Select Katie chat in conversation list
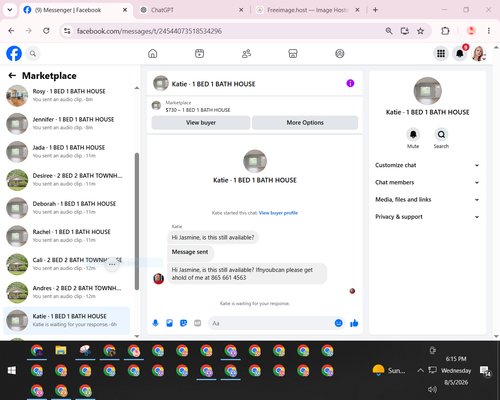This screenshot has height=400, width=500. (x=67, y=320)
